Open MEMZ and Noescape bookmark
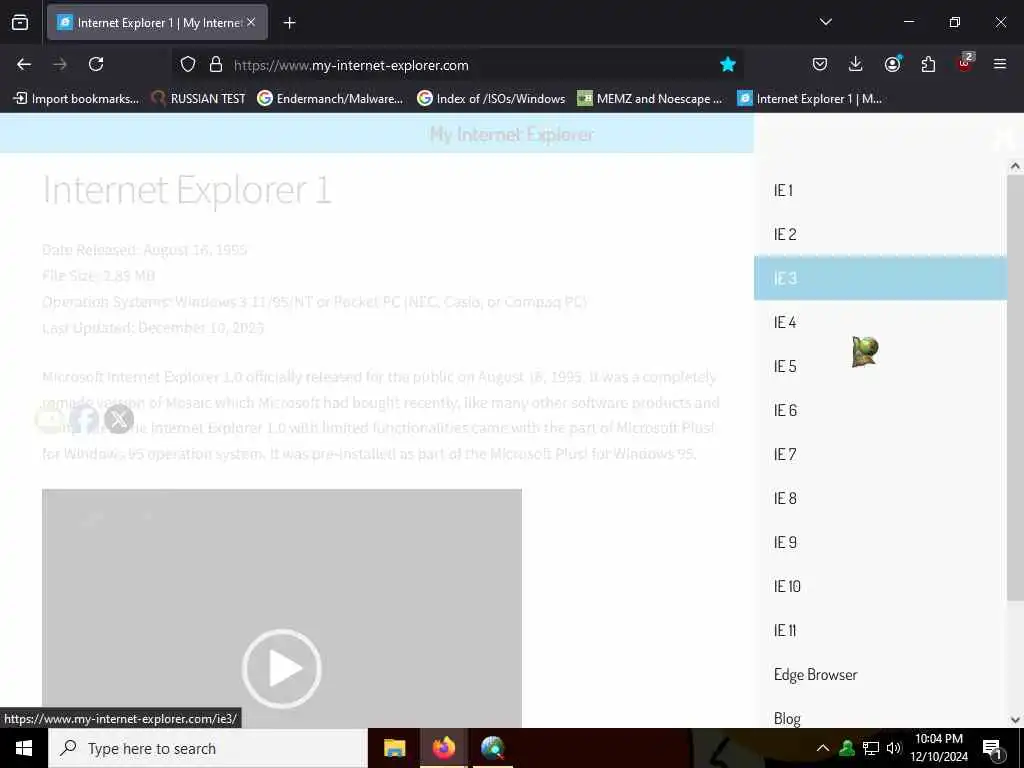The image size is (1024, 768). pos(650,99)
